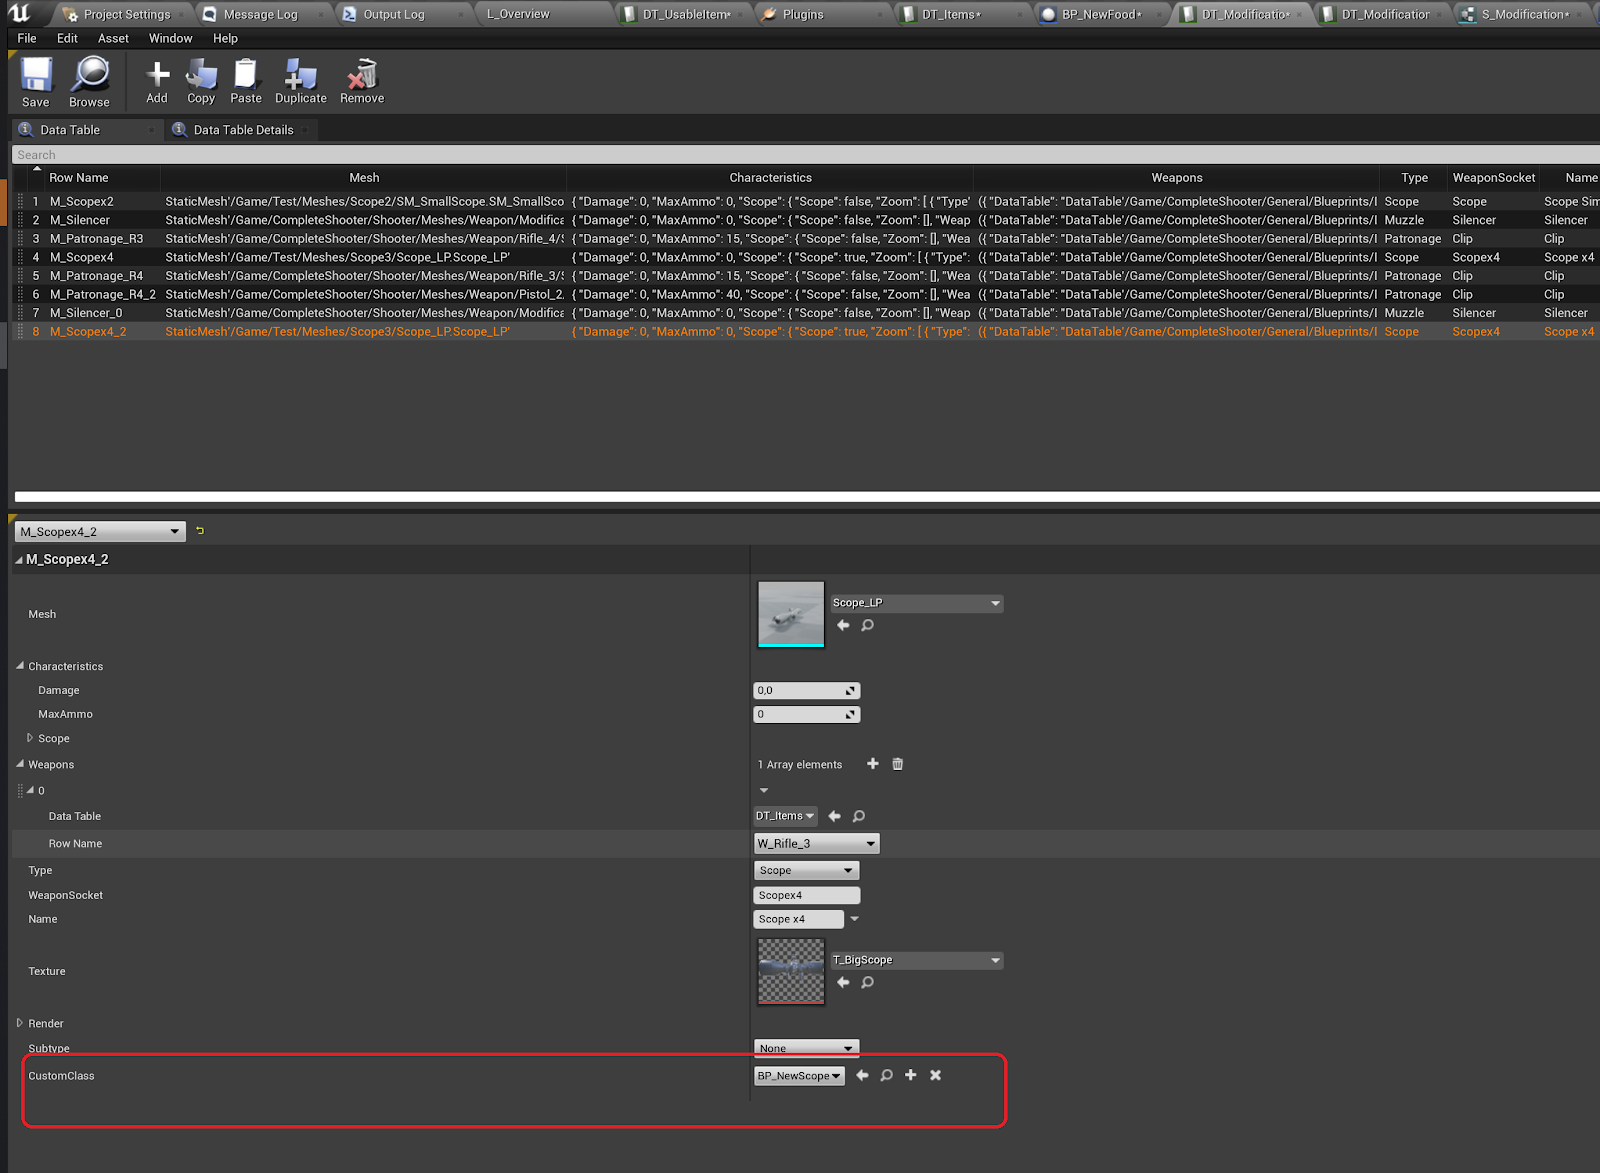Open the Asset menu
The image size is (1600, 1173).
click(113, 38)
